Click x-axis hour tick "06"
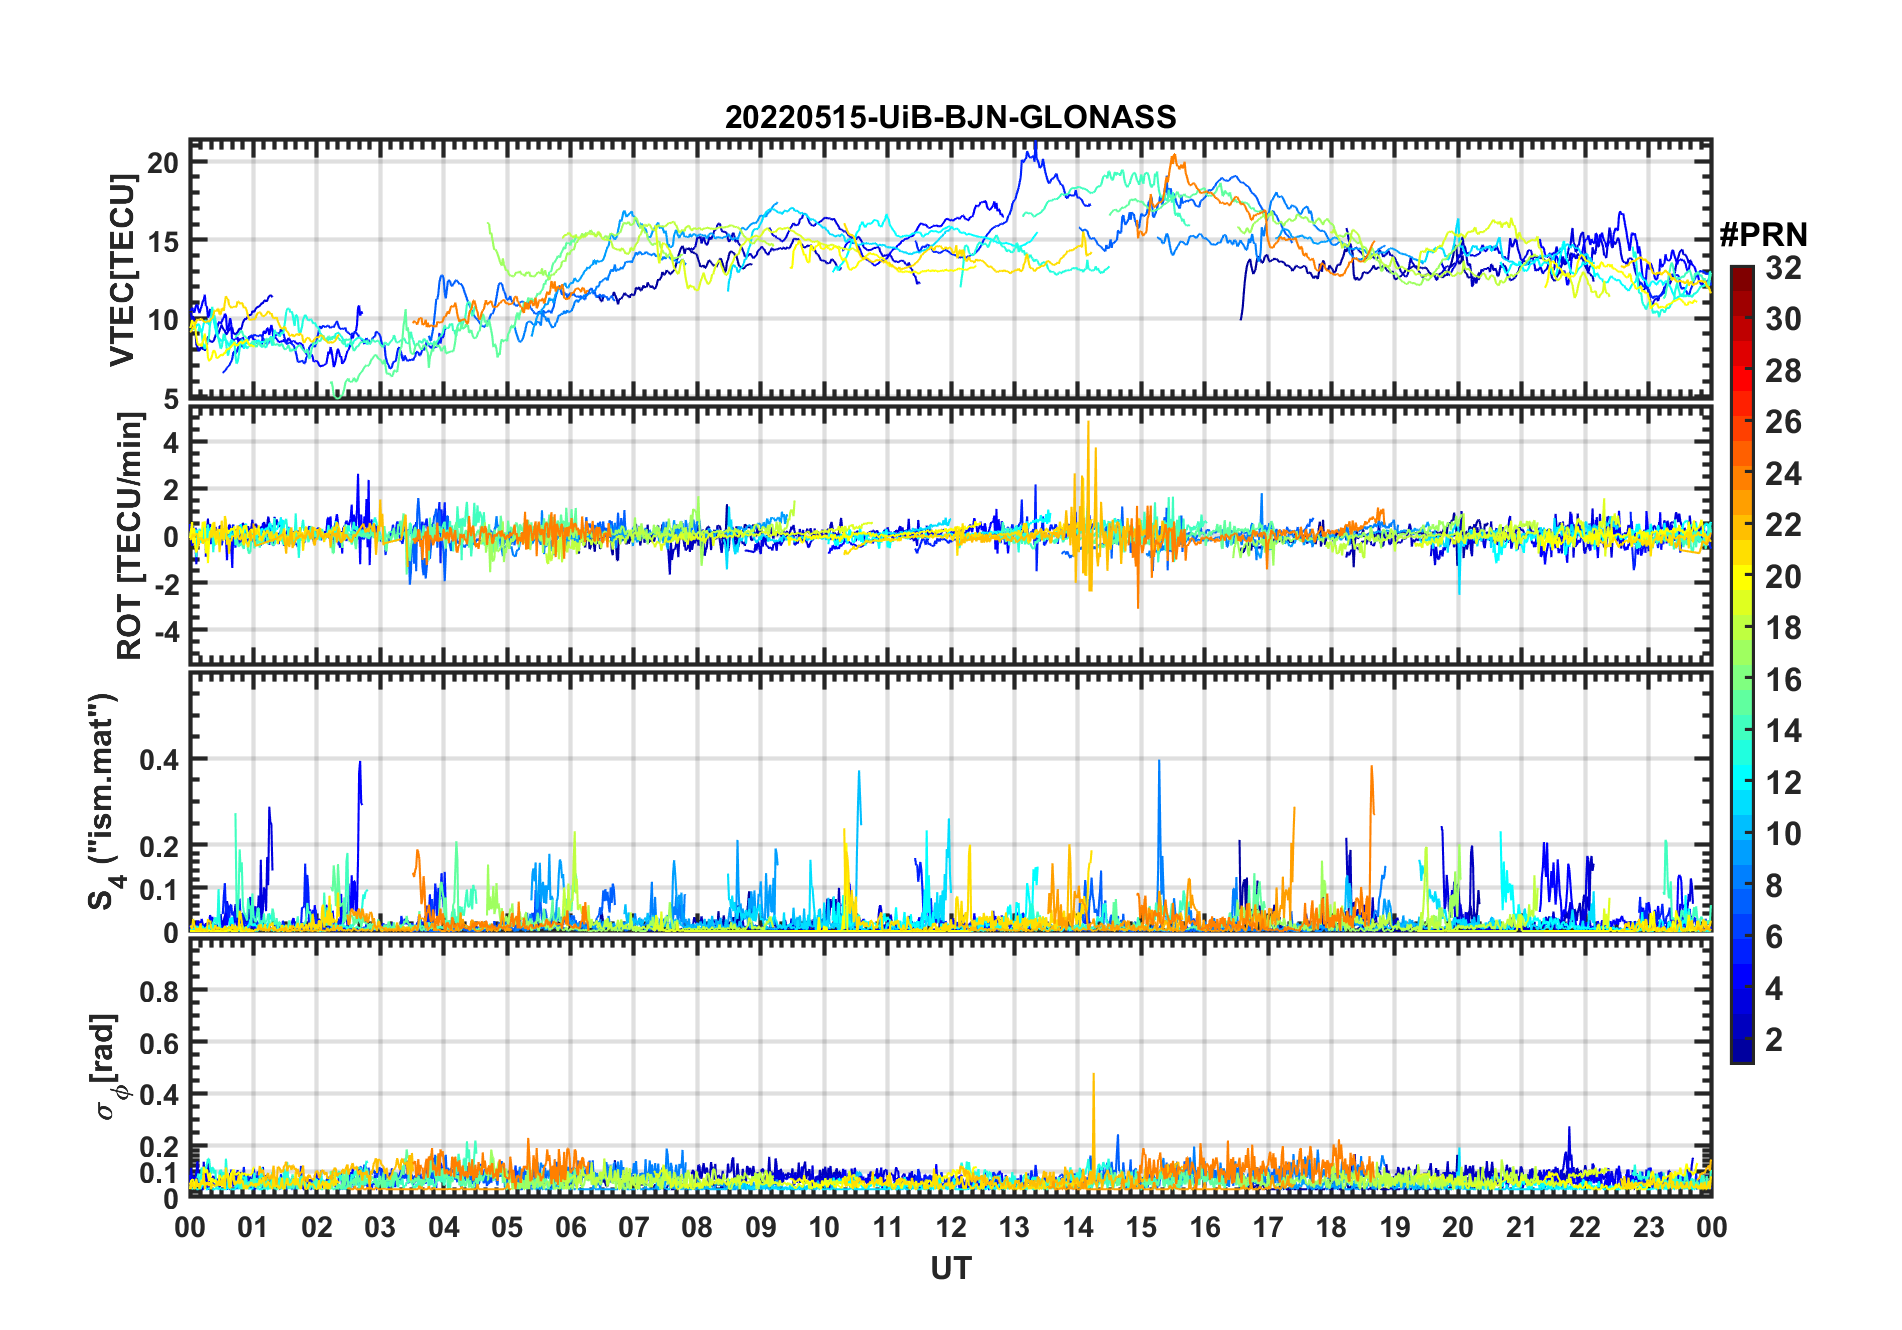Viewport: 1902px width, 1330px height. [x=570, y=1227]
